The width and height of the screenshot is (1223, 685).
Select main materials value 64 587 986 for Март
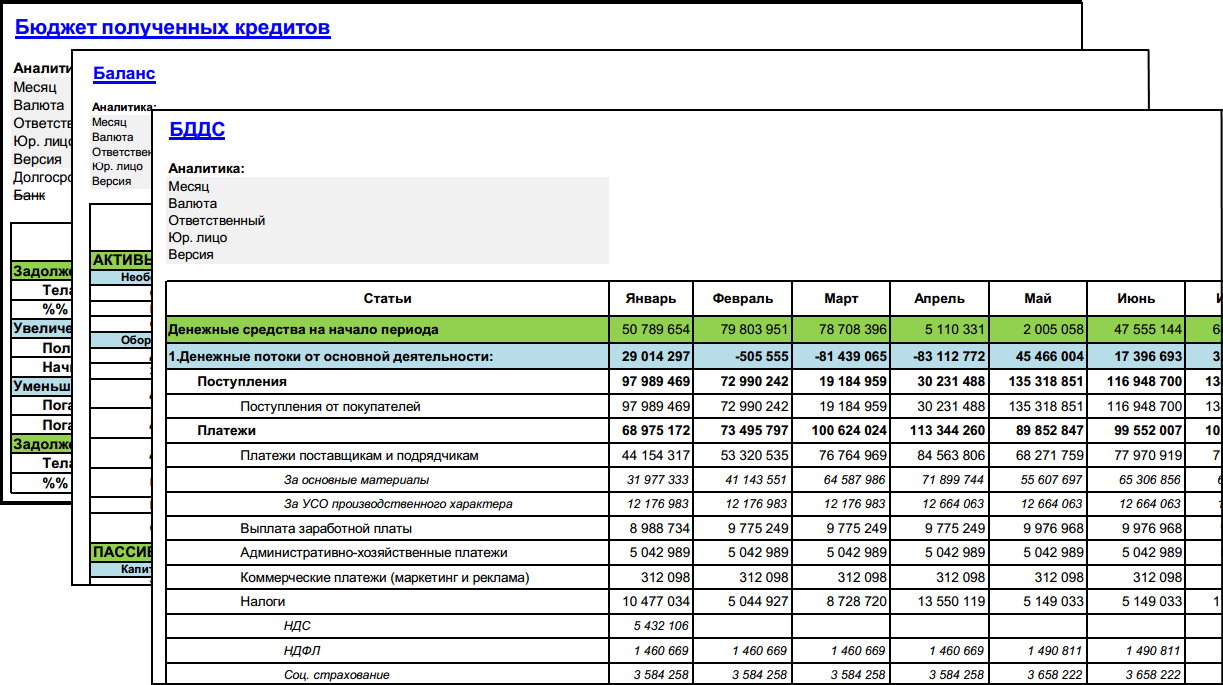[856, 480]
